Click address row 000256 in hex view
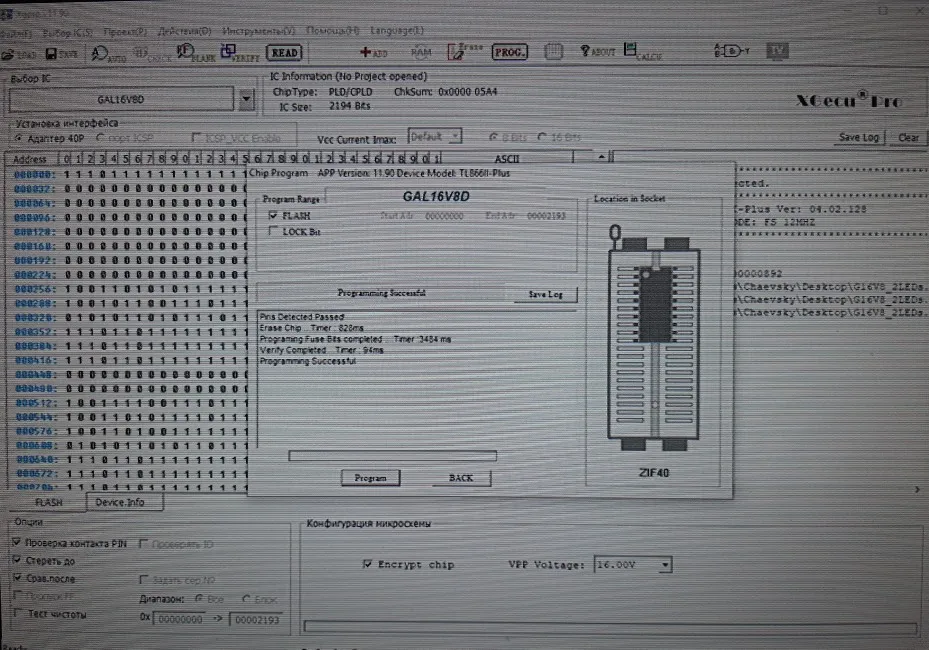Viewport: 929px width, 650px height. [128, 289]
